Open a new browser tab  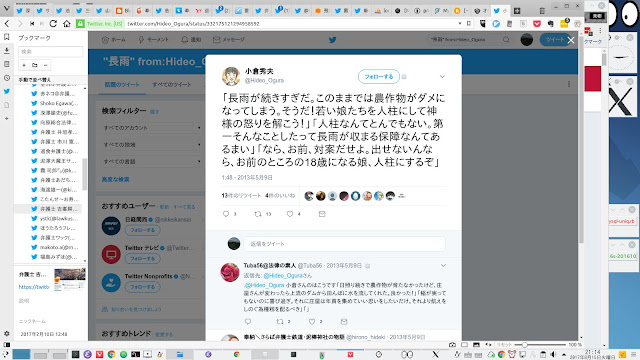[517, 11]
